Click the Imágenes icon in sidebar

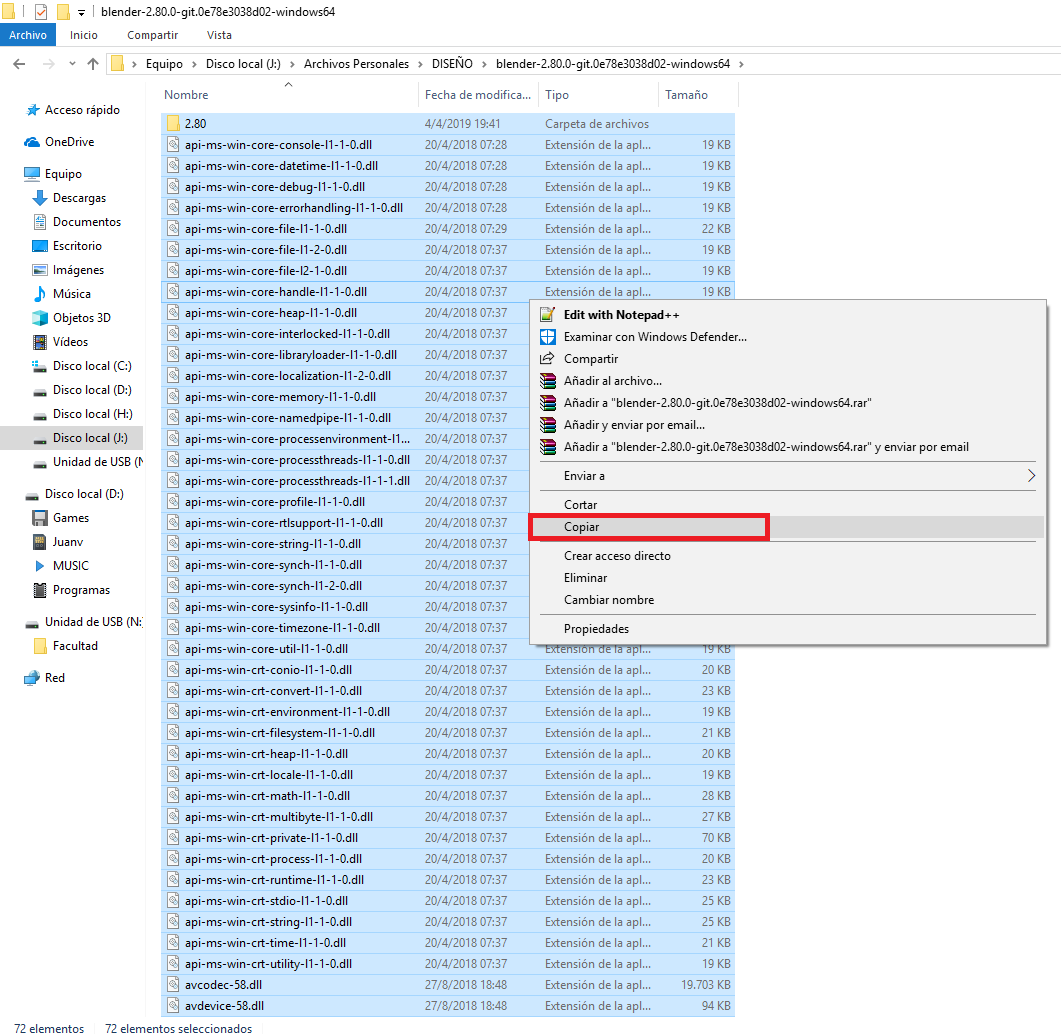tap(40, 270)
